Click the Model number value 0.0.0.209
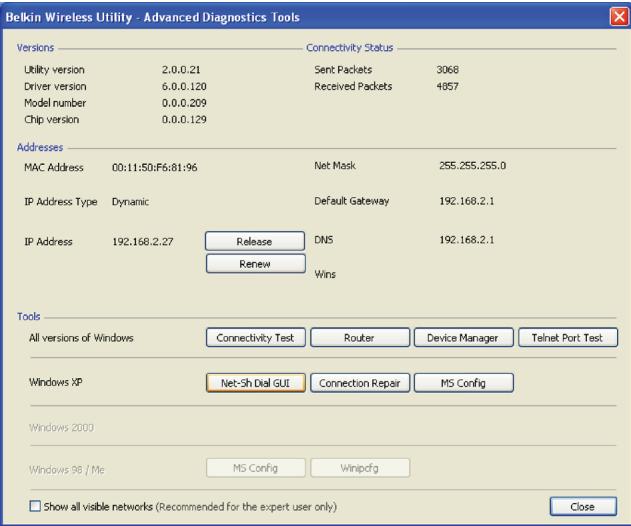 184,103
